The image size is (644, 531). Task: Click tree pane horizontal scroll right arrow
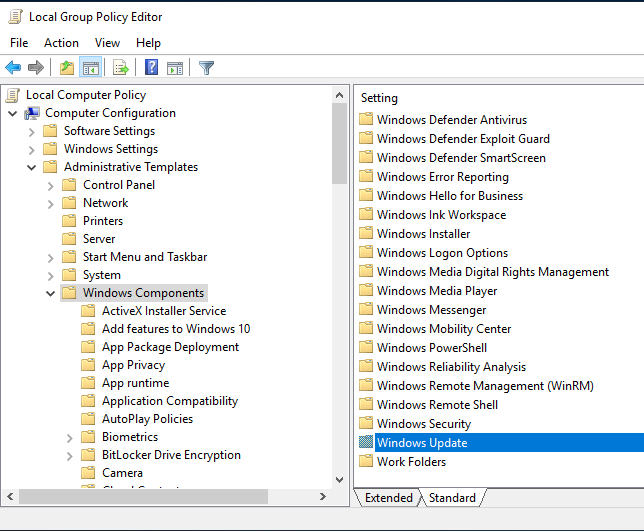click(323, 497)
